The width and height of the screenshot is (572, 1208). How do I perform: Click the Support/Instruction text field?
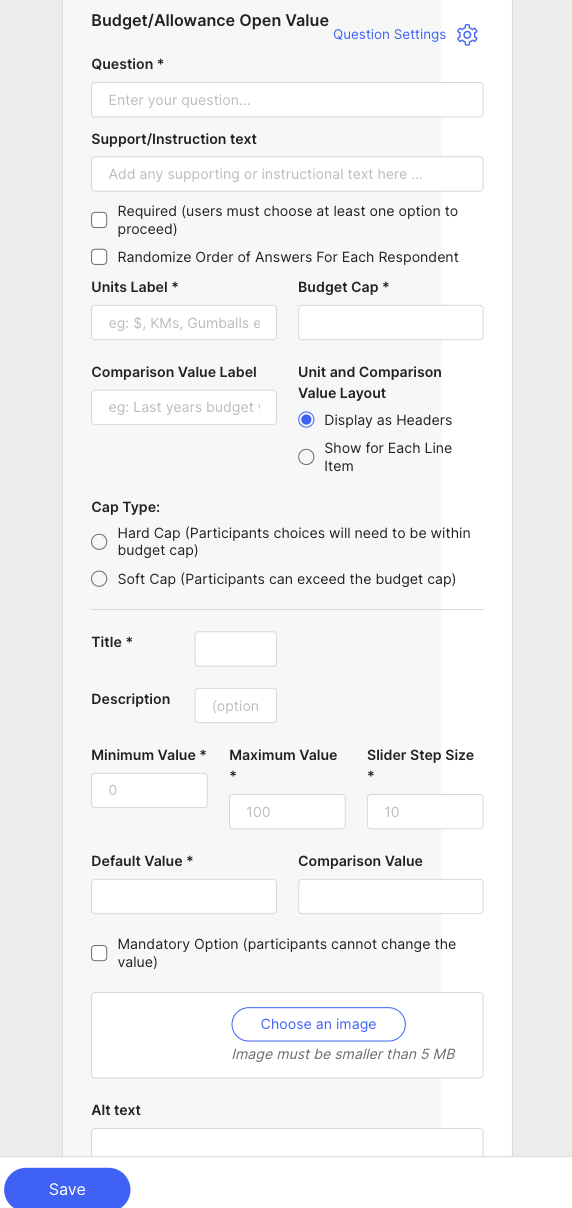[287, 174]
